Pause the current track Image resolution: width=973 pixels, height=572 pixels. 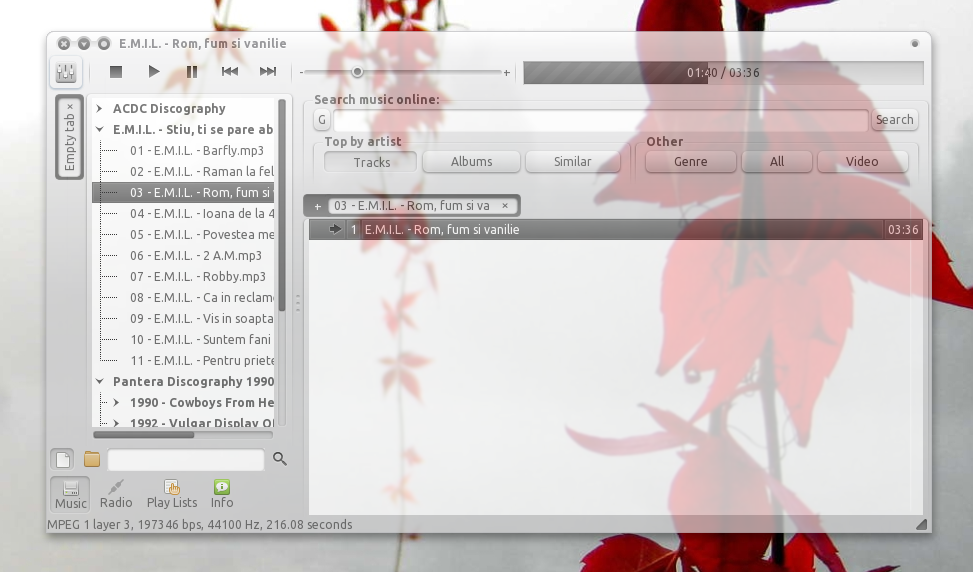coord(192,72)
